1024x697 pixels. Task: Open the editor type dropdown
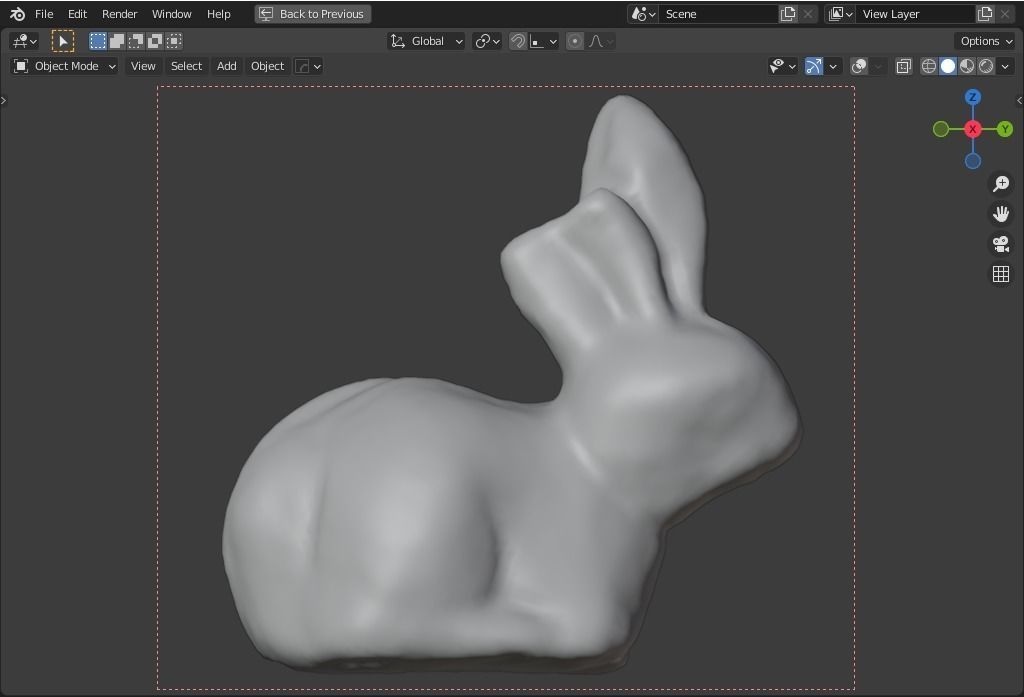(x=25, y=41)
